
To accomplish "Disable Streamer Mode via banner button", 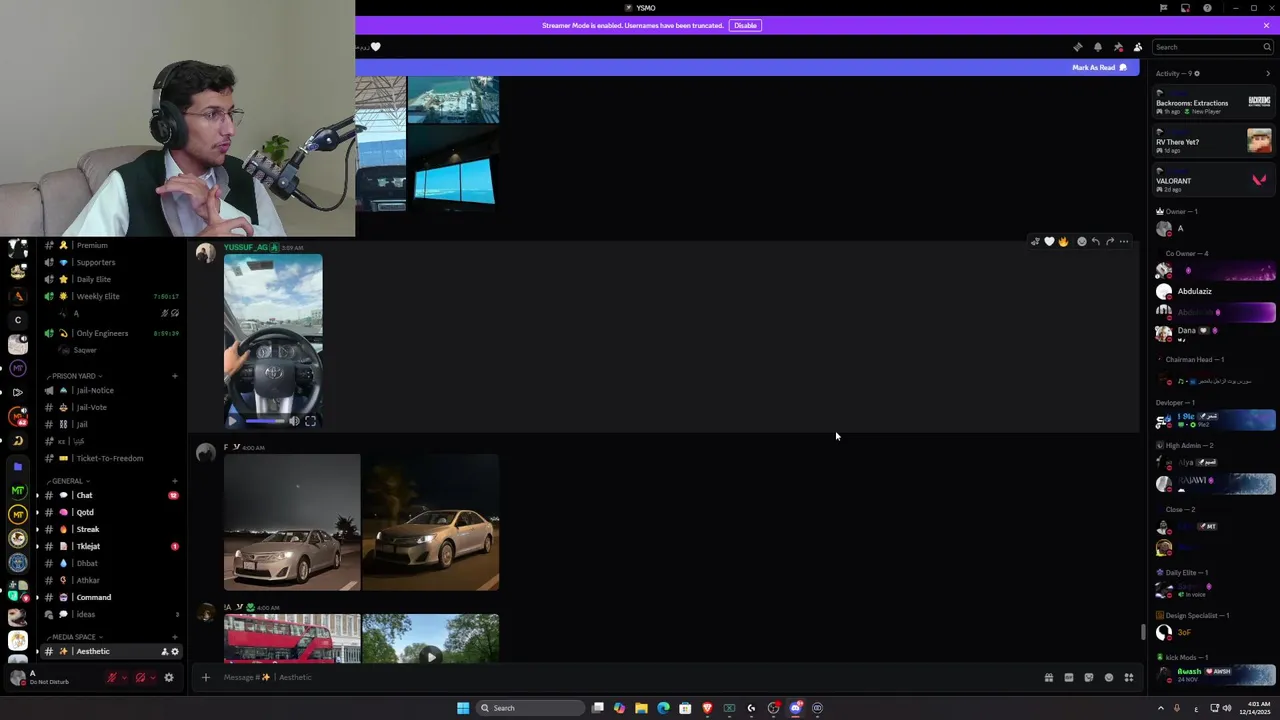I will pyautogui.click(x=745, y=25).
